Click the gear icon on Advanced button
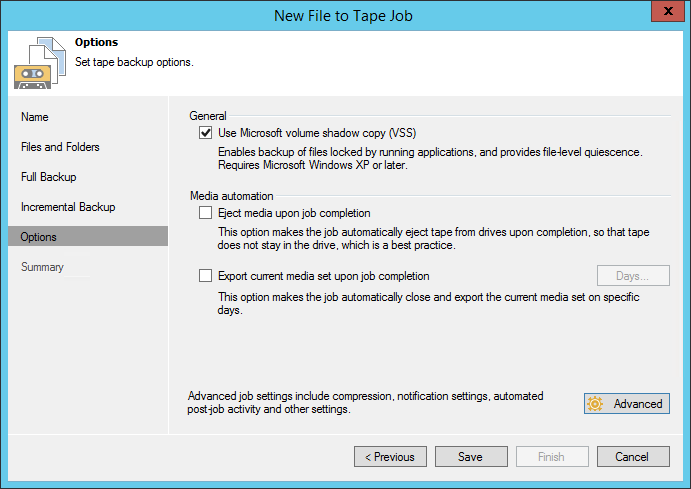This screenshot has width=691, height=489. click(x=595, y=404)
